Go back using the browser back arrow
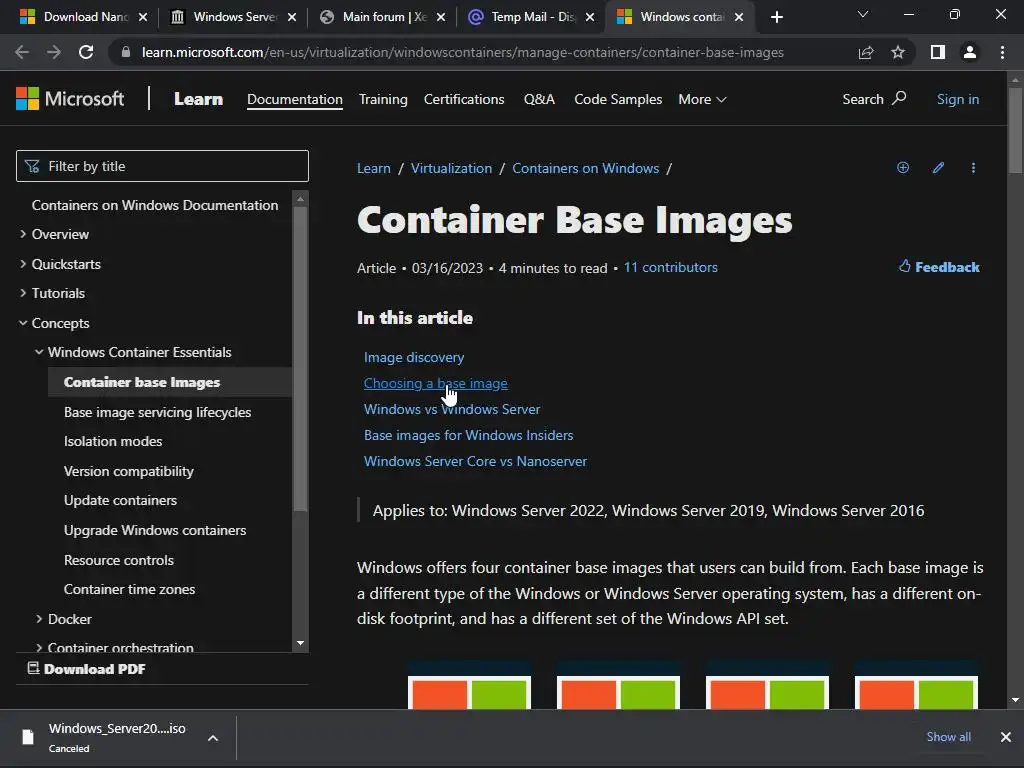1024x768 pixels. pos(22,52)
